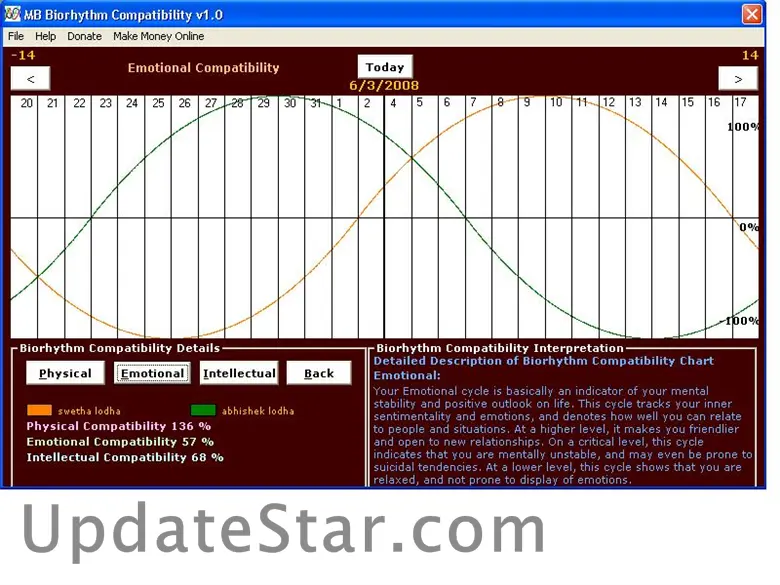
Task: Click the 0% axis label
Action: coord(749,227)
